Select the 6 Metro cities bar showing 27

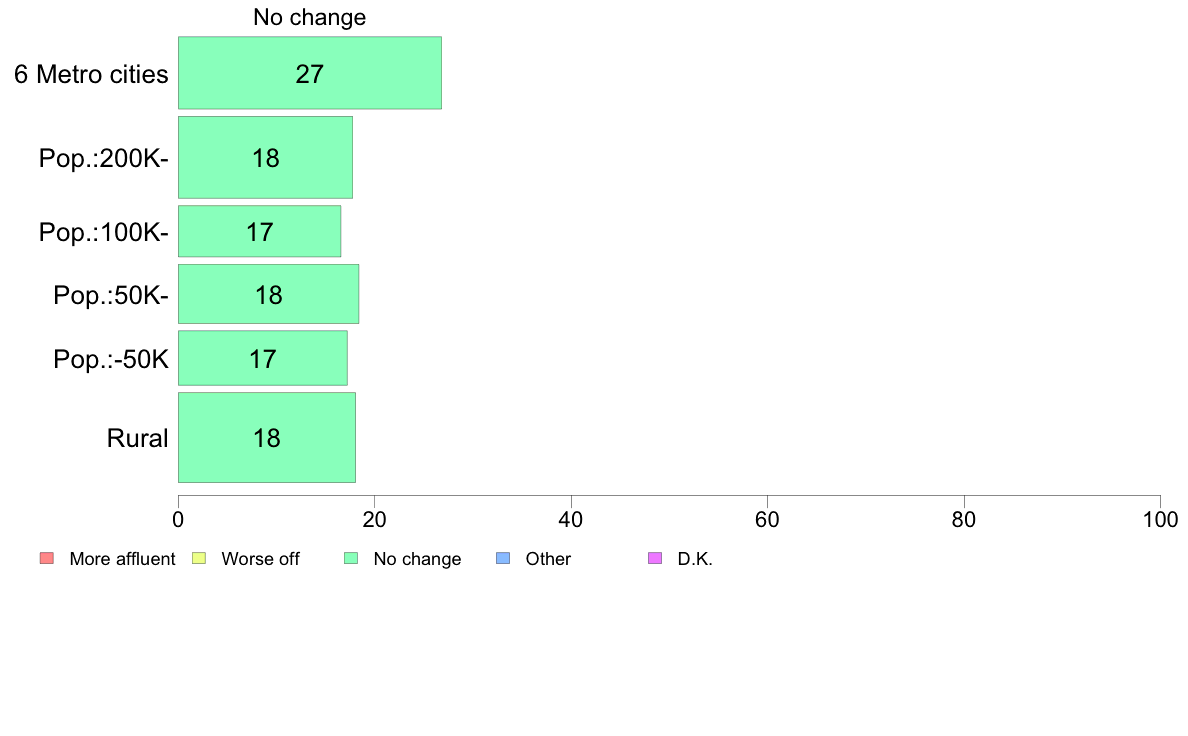[x=310, y=73]
